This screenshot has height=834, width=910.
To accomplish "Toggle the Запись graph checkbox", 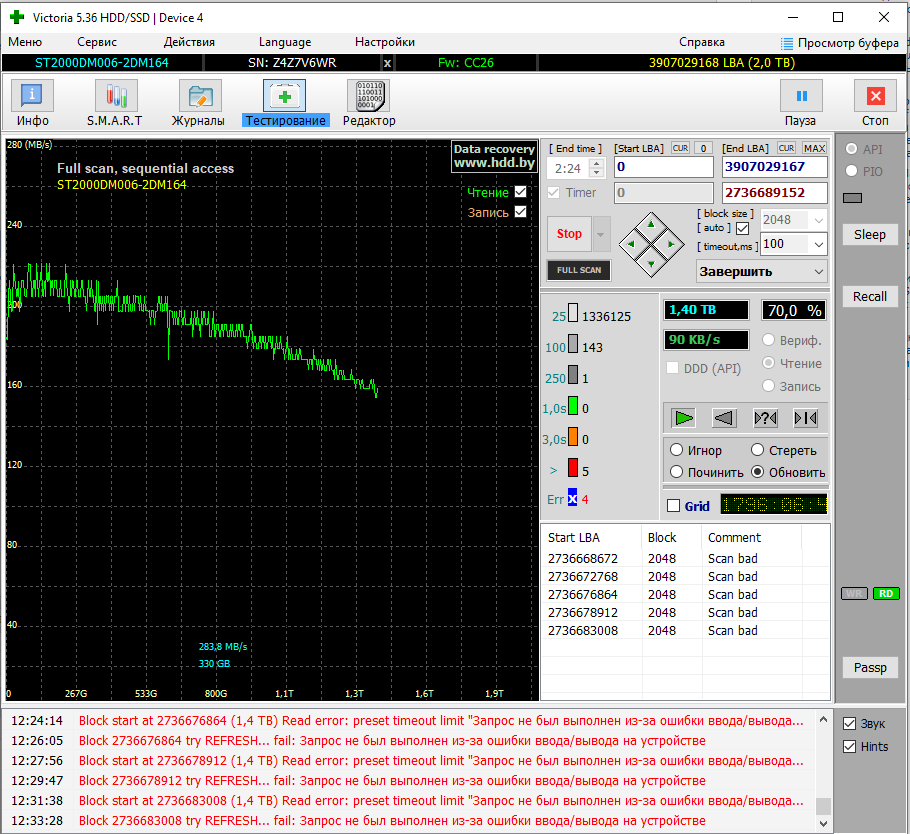I will (x=520, y=212).
